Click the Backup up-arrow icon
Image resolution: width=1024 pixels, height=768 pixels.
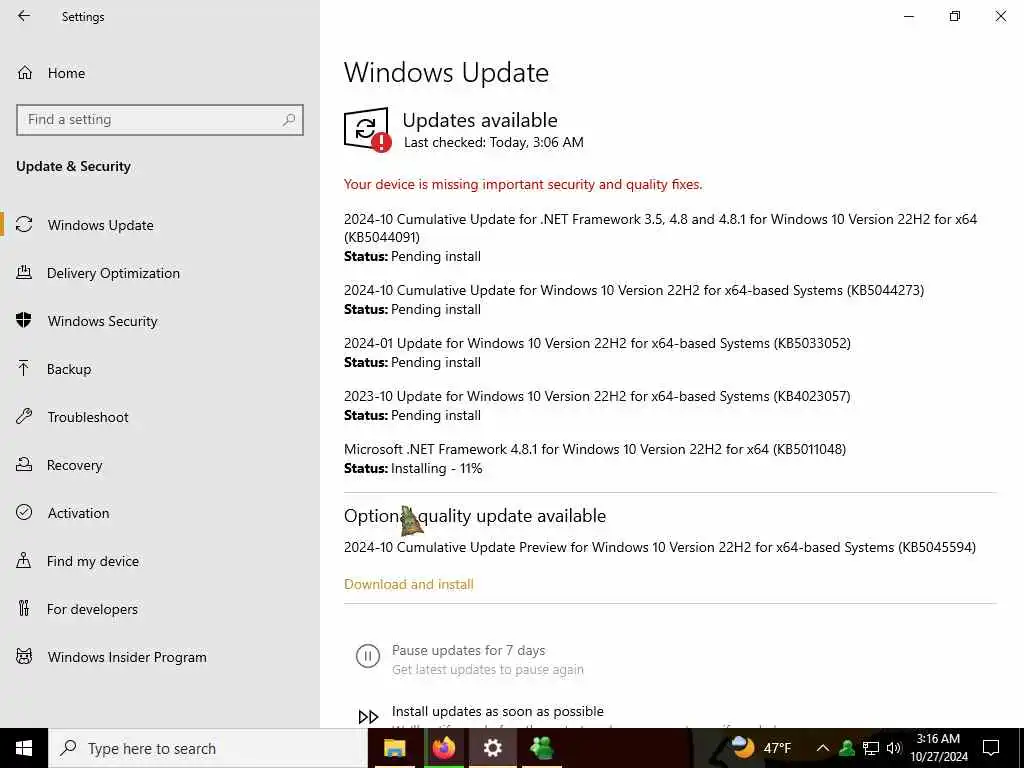(x=24, y=368)
